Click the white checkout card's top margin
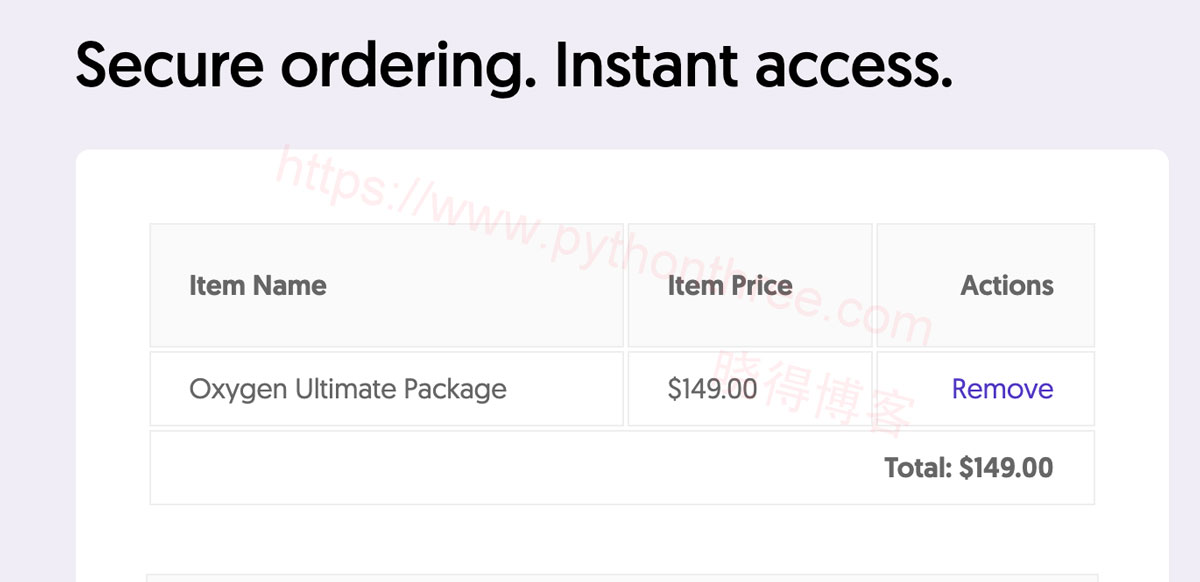The image size is (1200, 582). point(621,186)
